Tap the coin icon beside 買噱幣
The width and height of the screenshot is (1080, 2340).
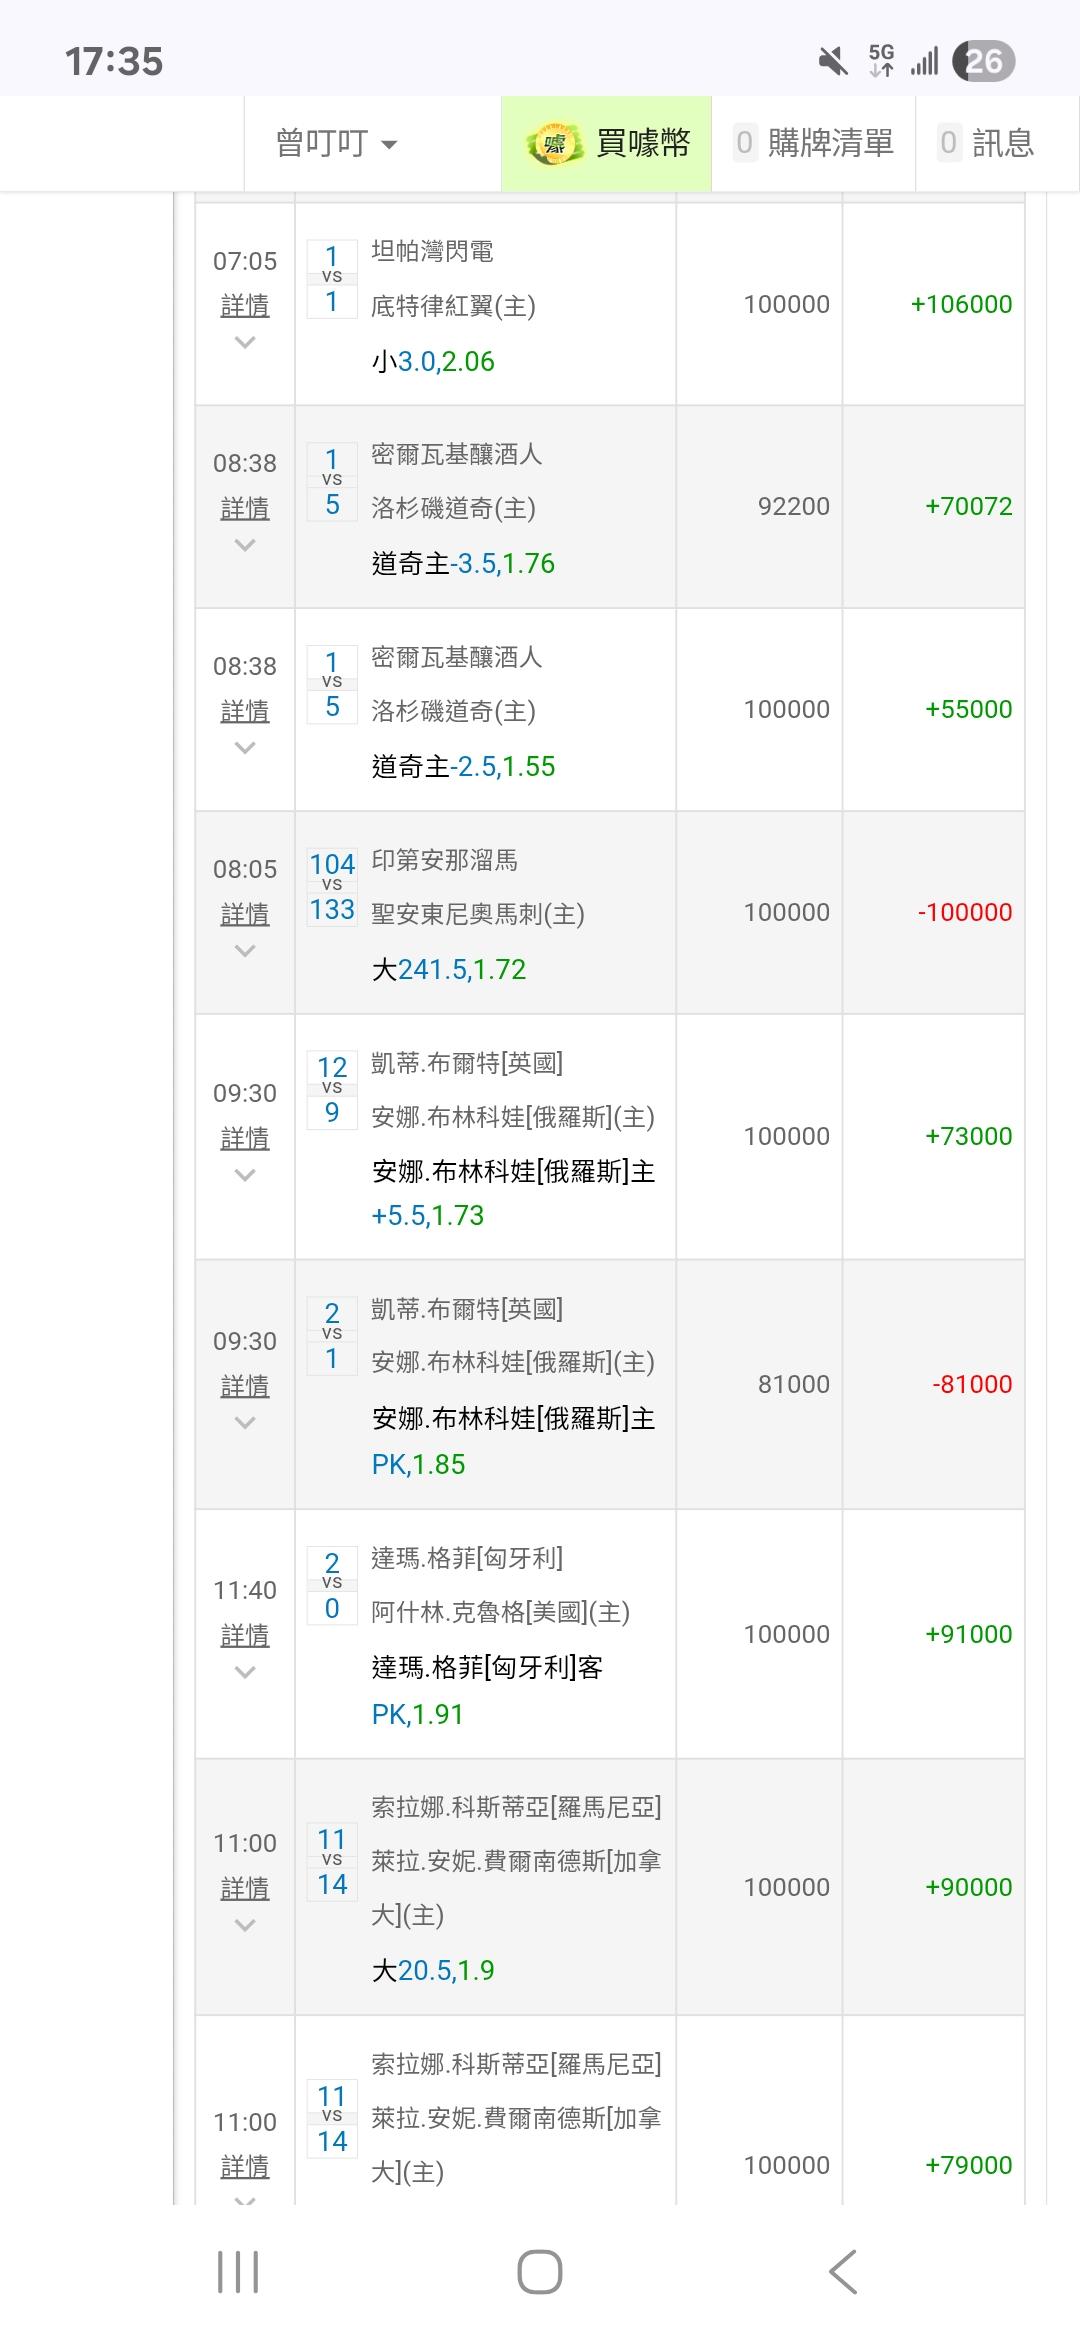click(555, 144)
